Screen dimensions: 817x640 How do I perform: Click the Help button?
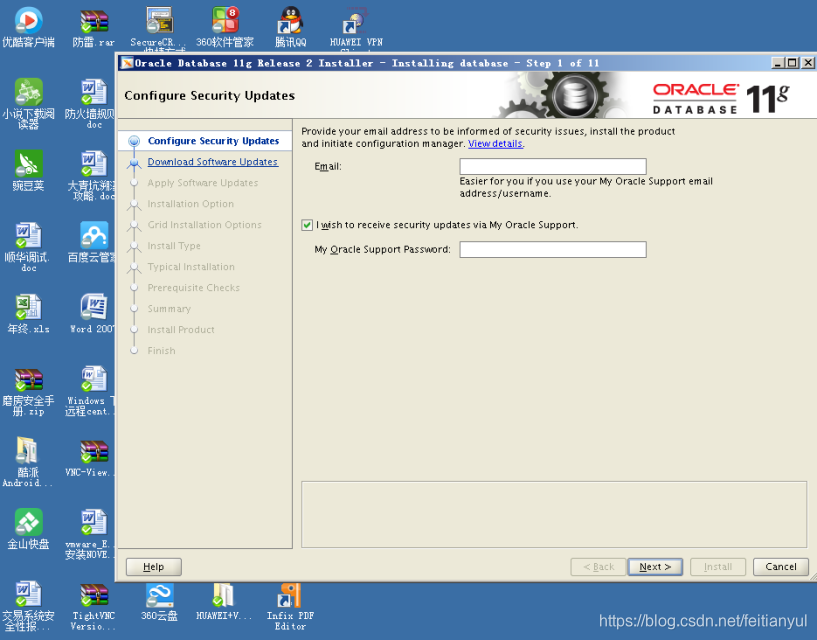[x=154, y=567]
